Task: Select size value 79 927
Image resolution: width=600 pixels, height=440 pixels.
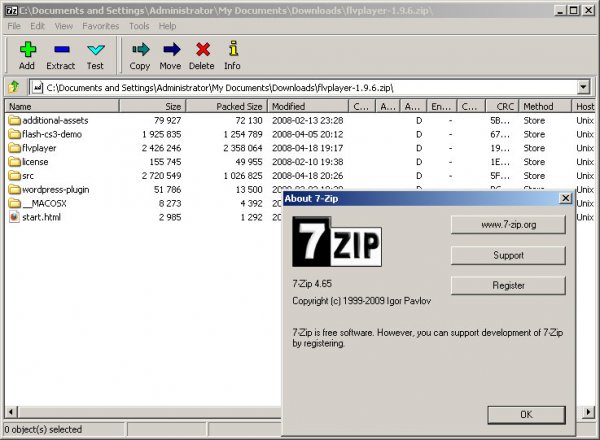Action: (167, 121)
